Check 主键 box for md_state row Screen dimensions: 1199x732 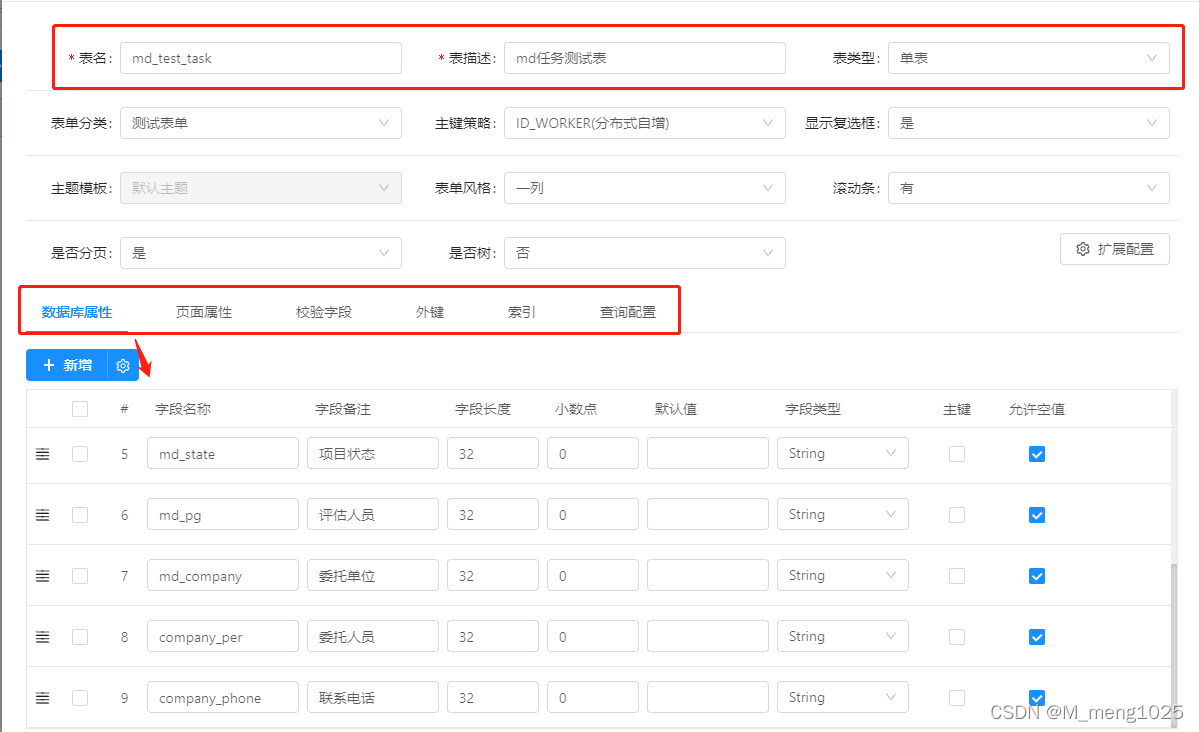pos(957,454)
